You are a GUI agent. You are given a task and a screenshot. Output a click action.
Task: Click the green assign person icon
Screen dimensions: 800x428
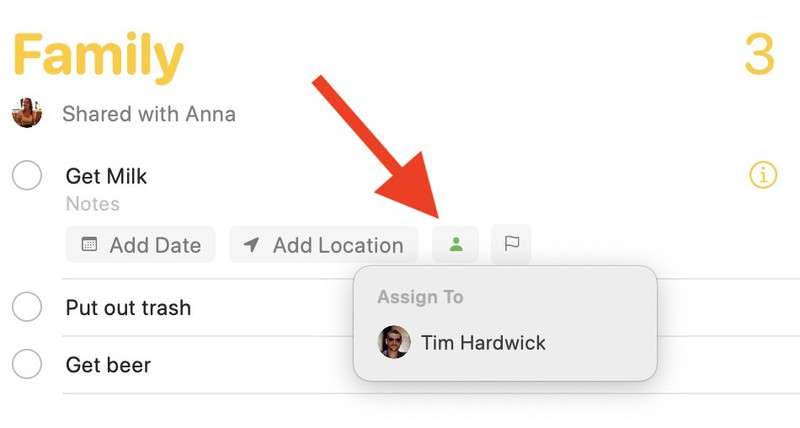pos(456,244)
